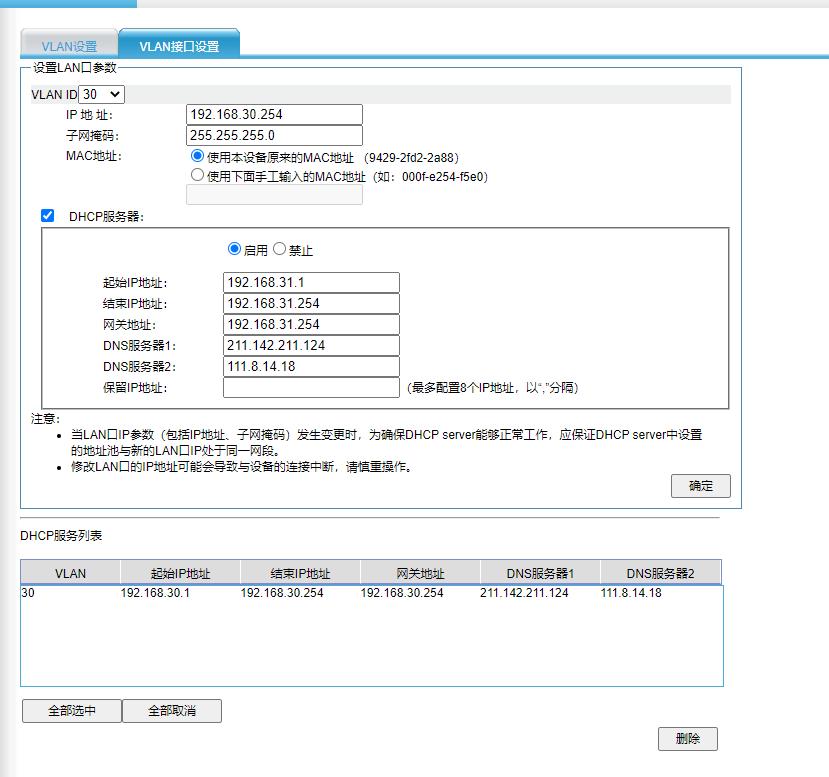
Task: Click the 删除 button
Action: click(688, 738)
